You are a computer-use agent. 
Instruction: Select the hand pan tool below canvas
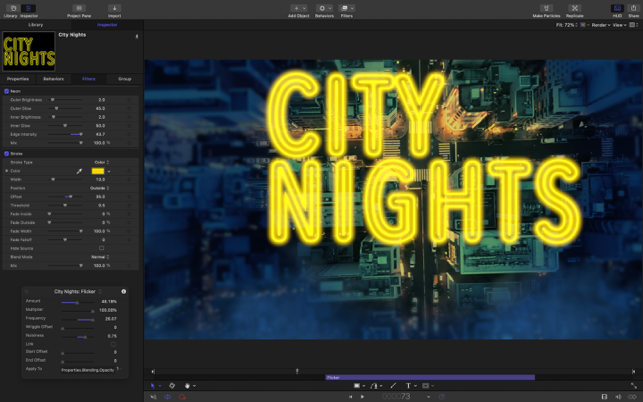188,386
